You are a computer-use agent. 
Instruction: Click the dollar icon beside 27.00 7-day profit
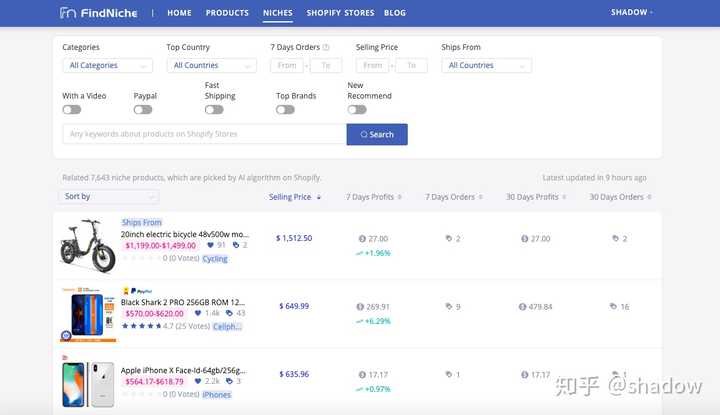(x=362, y=239)
